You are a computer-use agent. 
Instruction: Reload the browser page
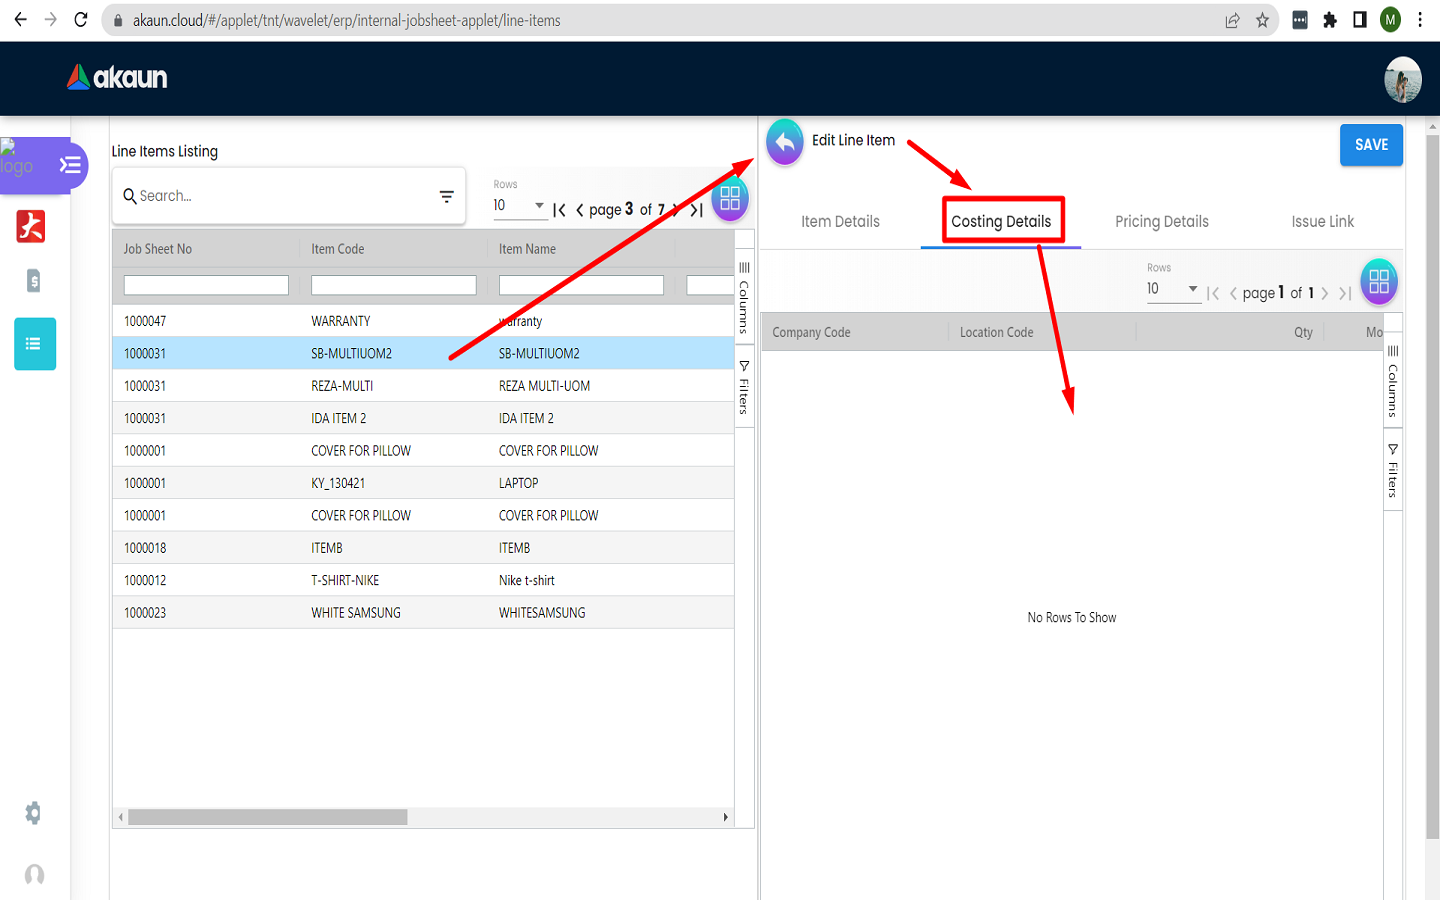[81, 20]
